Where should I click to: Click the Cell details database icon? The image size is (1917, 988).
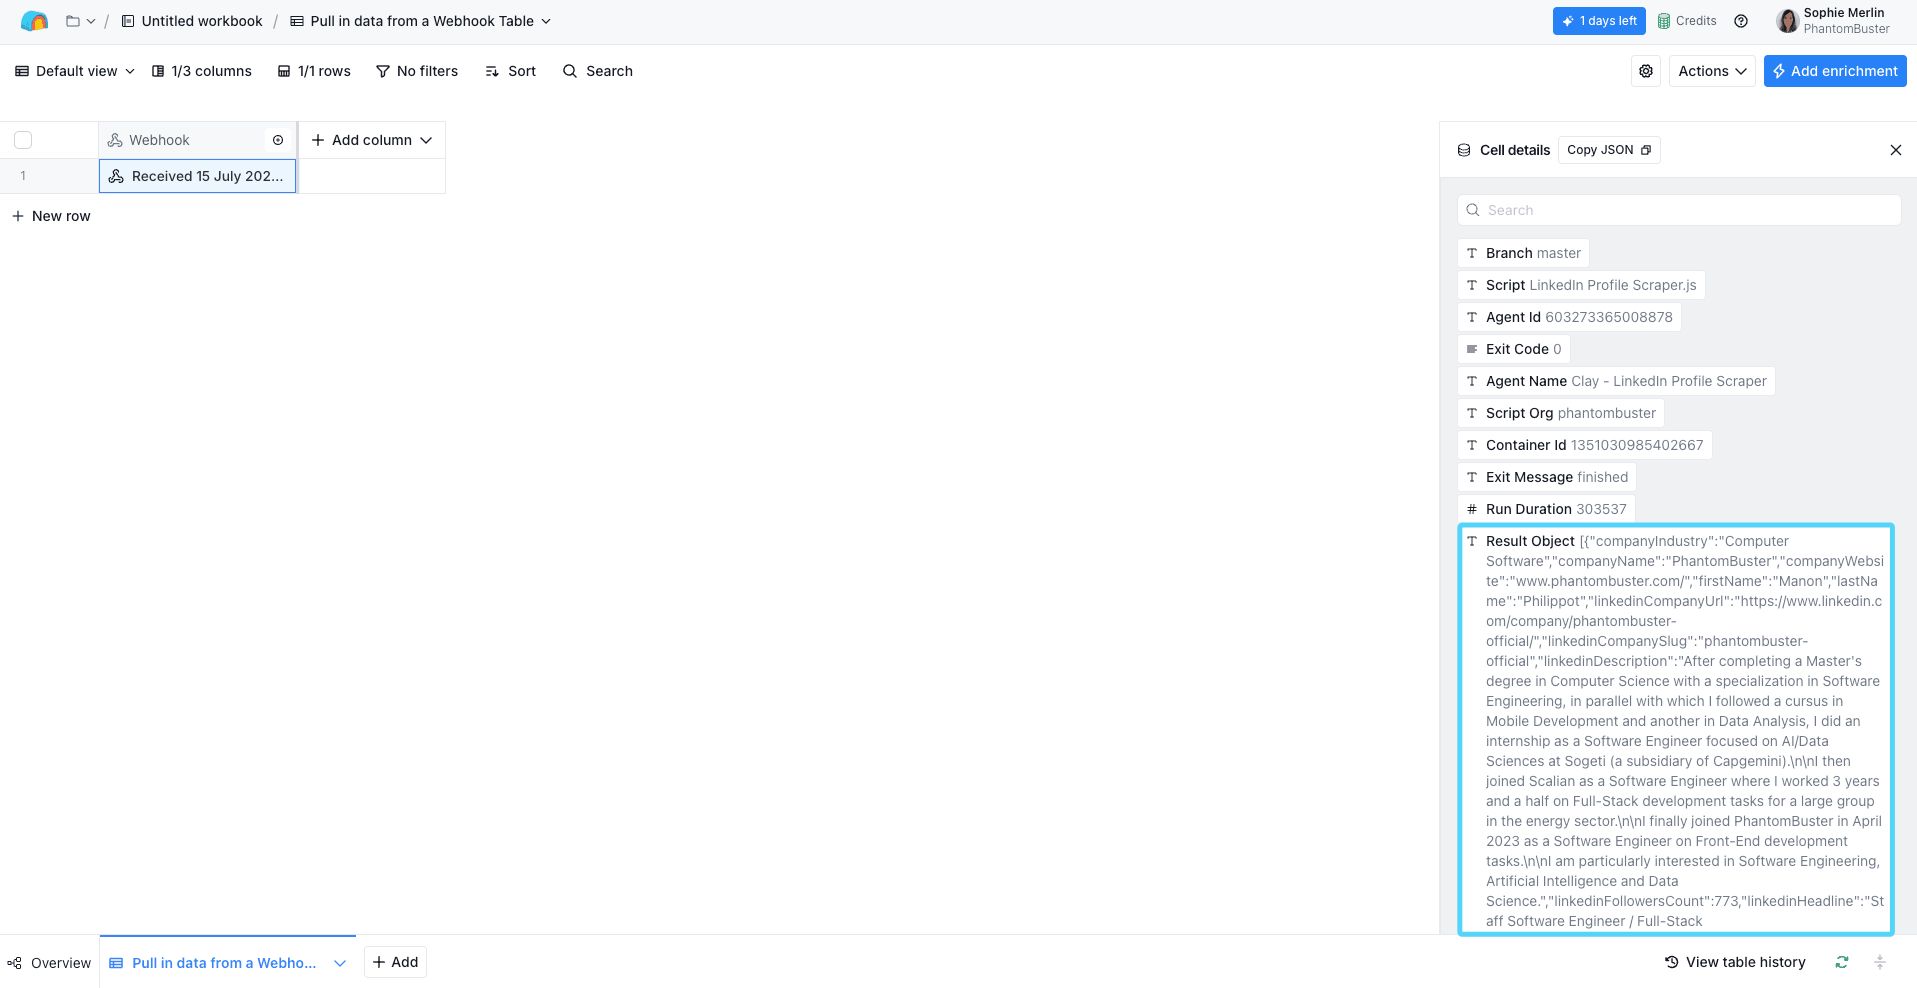tap(1464, 150)
